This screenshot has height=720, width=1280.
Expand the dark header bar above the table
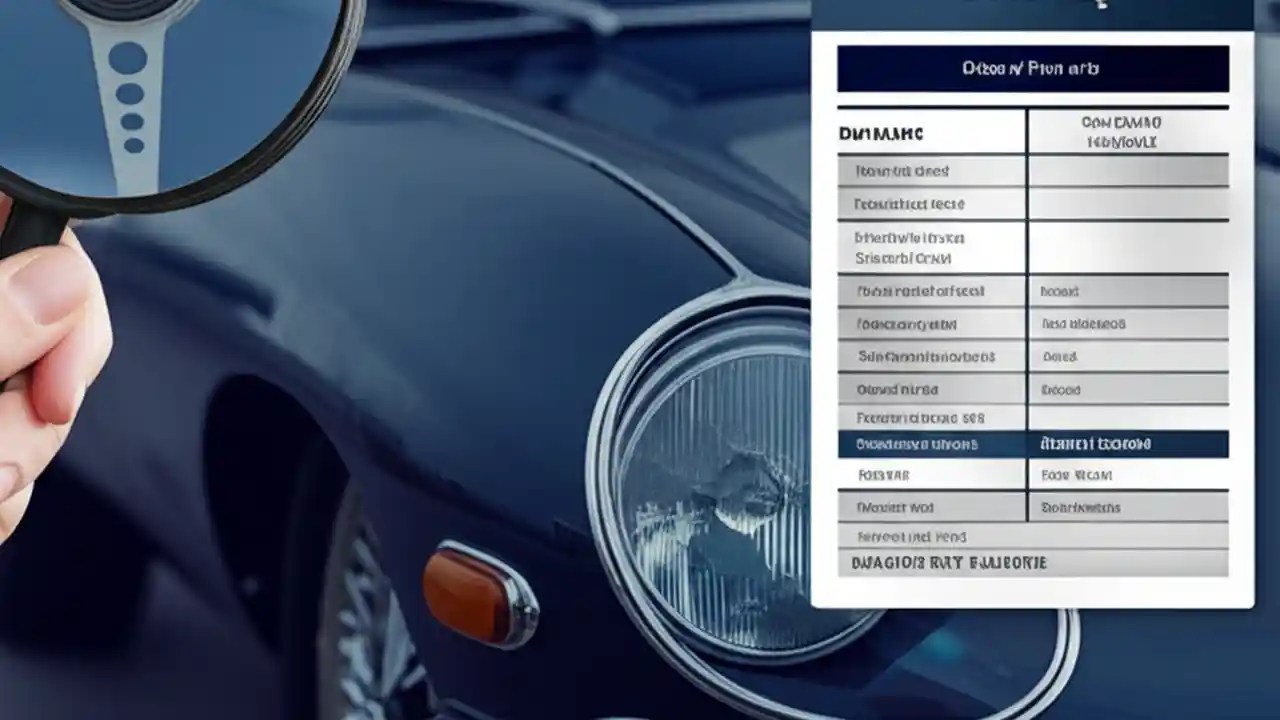tap(1030, 68)
